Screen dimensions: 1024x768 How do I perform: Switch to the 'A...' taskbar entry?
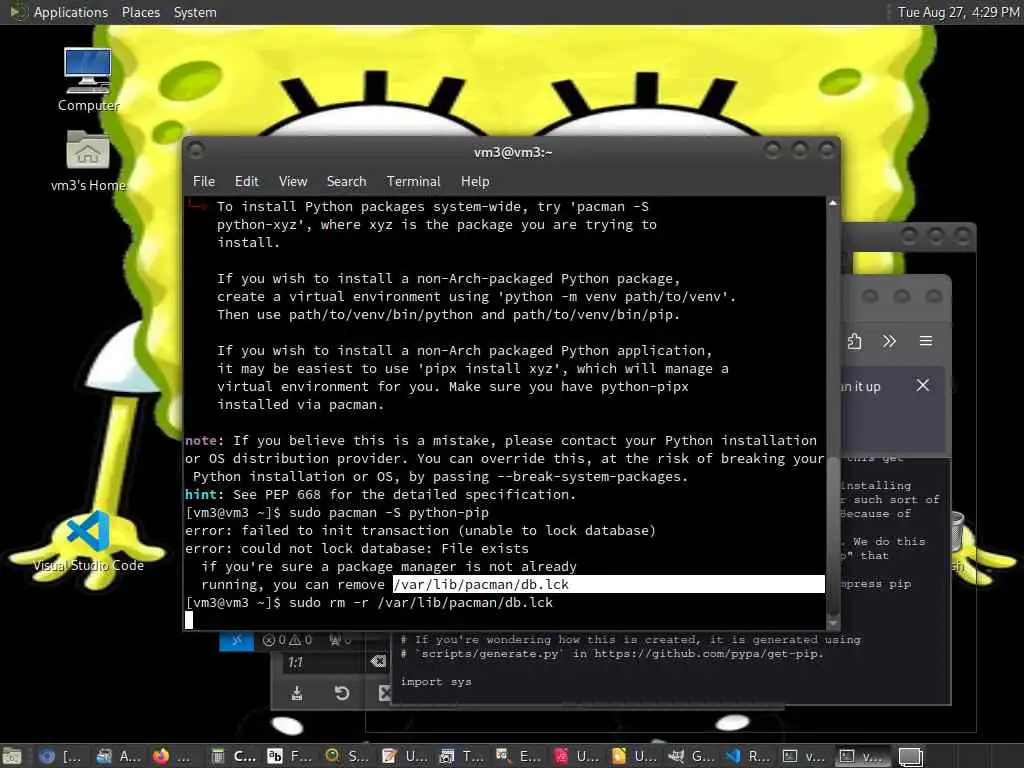tap(118, 756)
